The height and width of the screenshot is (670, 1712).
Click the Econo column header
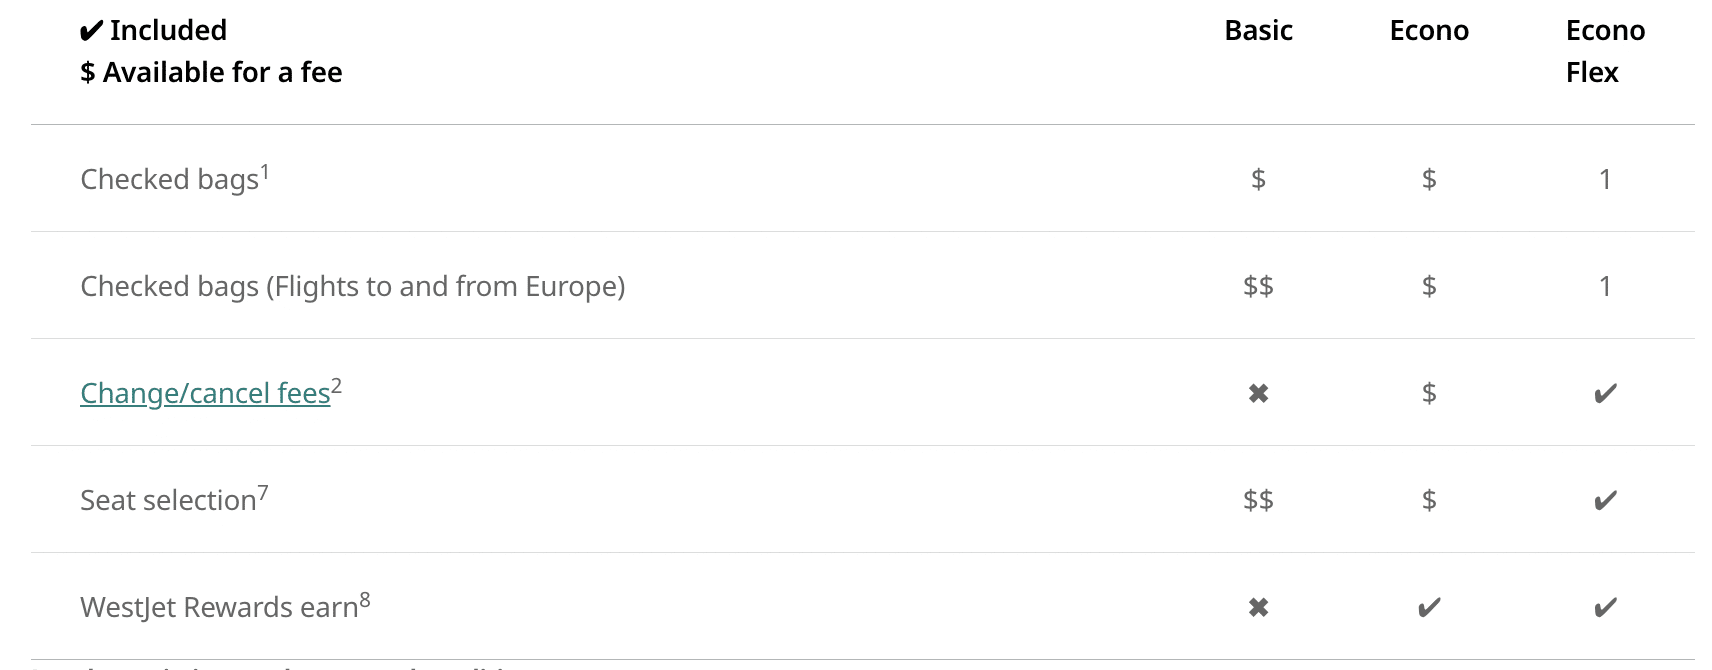click(1429, 31)
